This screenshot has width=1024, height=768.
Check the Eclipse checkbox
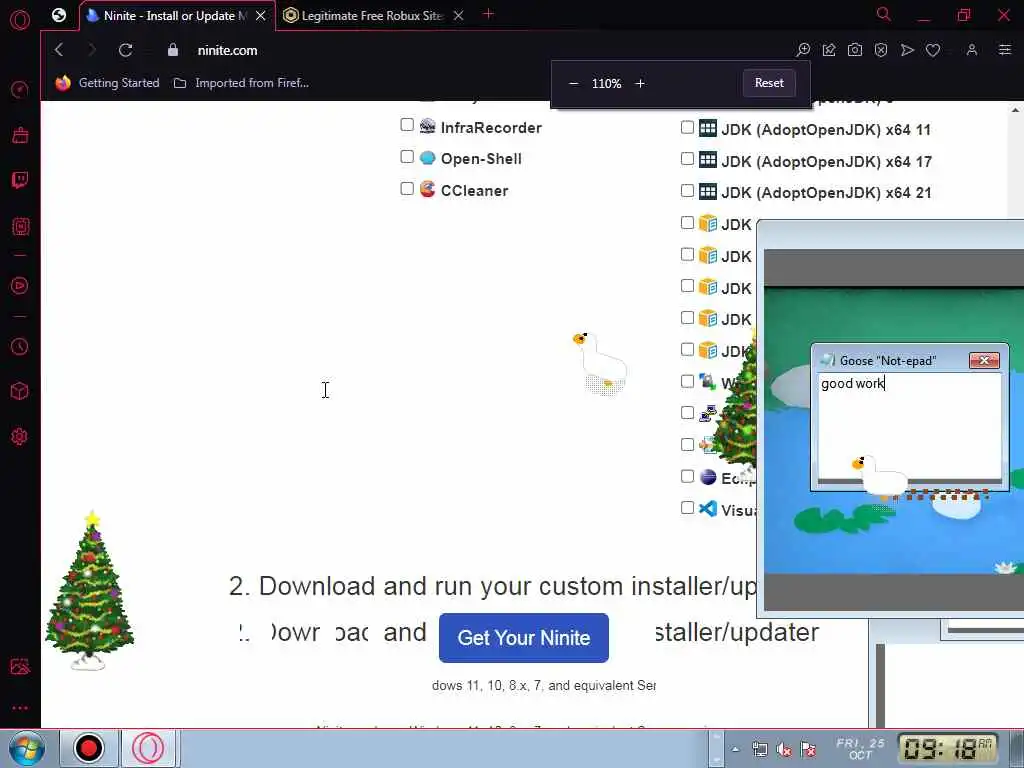[x=687, y=476]
